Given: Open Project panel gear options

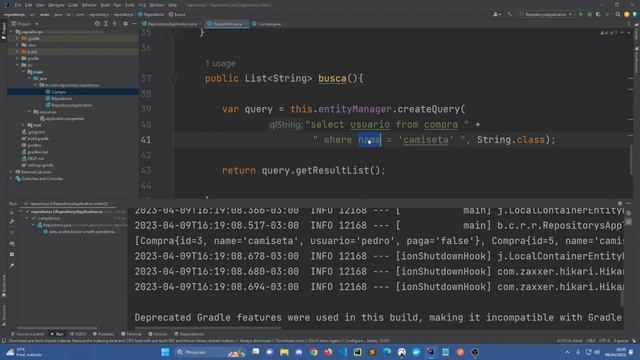Looking at the screenshot, I should [125, 24].
